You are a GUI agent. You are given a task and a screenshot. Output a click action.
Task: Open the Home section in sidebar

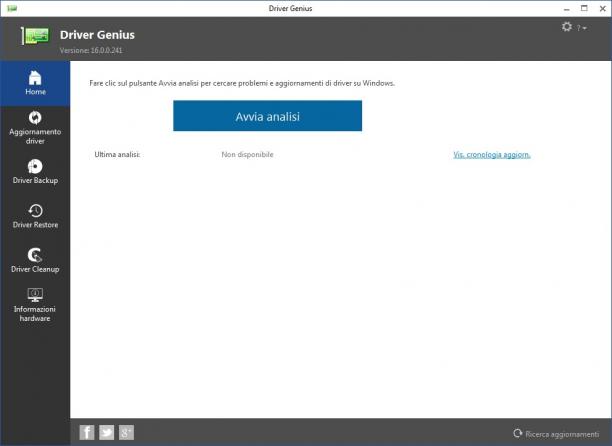point(35,84)
